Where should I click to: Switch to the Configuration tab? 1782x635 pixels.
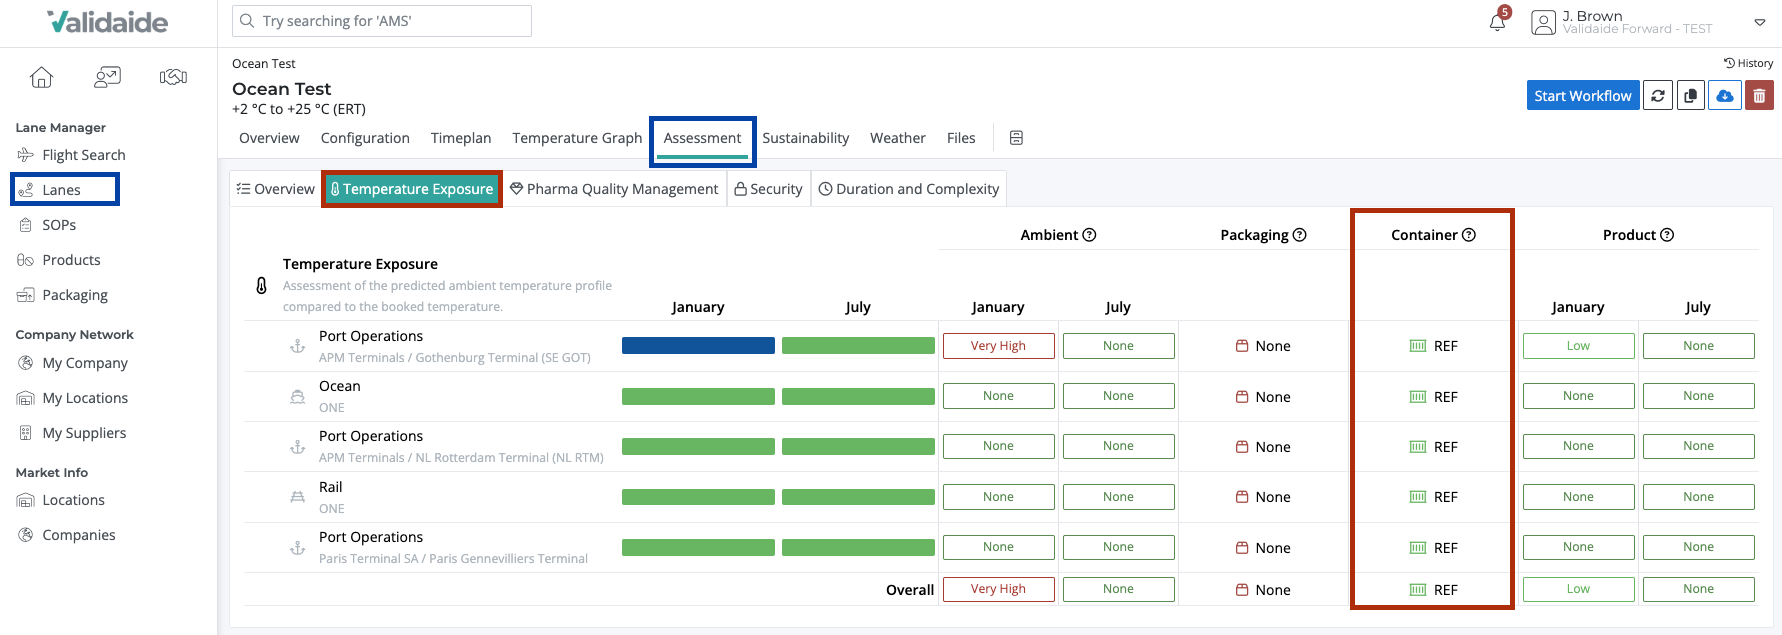[365, 138]
